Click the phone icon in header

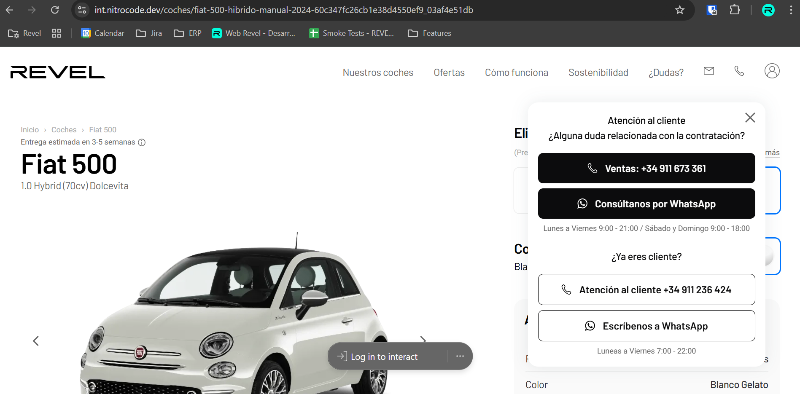pos(739,71)
